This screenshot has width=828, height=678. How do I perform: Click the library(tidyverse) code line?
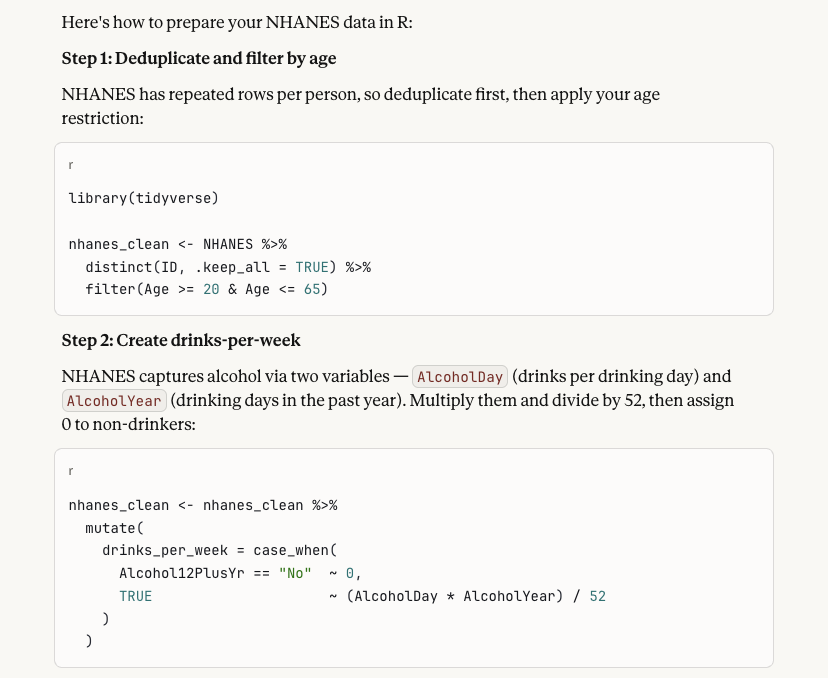pos(143,198)
